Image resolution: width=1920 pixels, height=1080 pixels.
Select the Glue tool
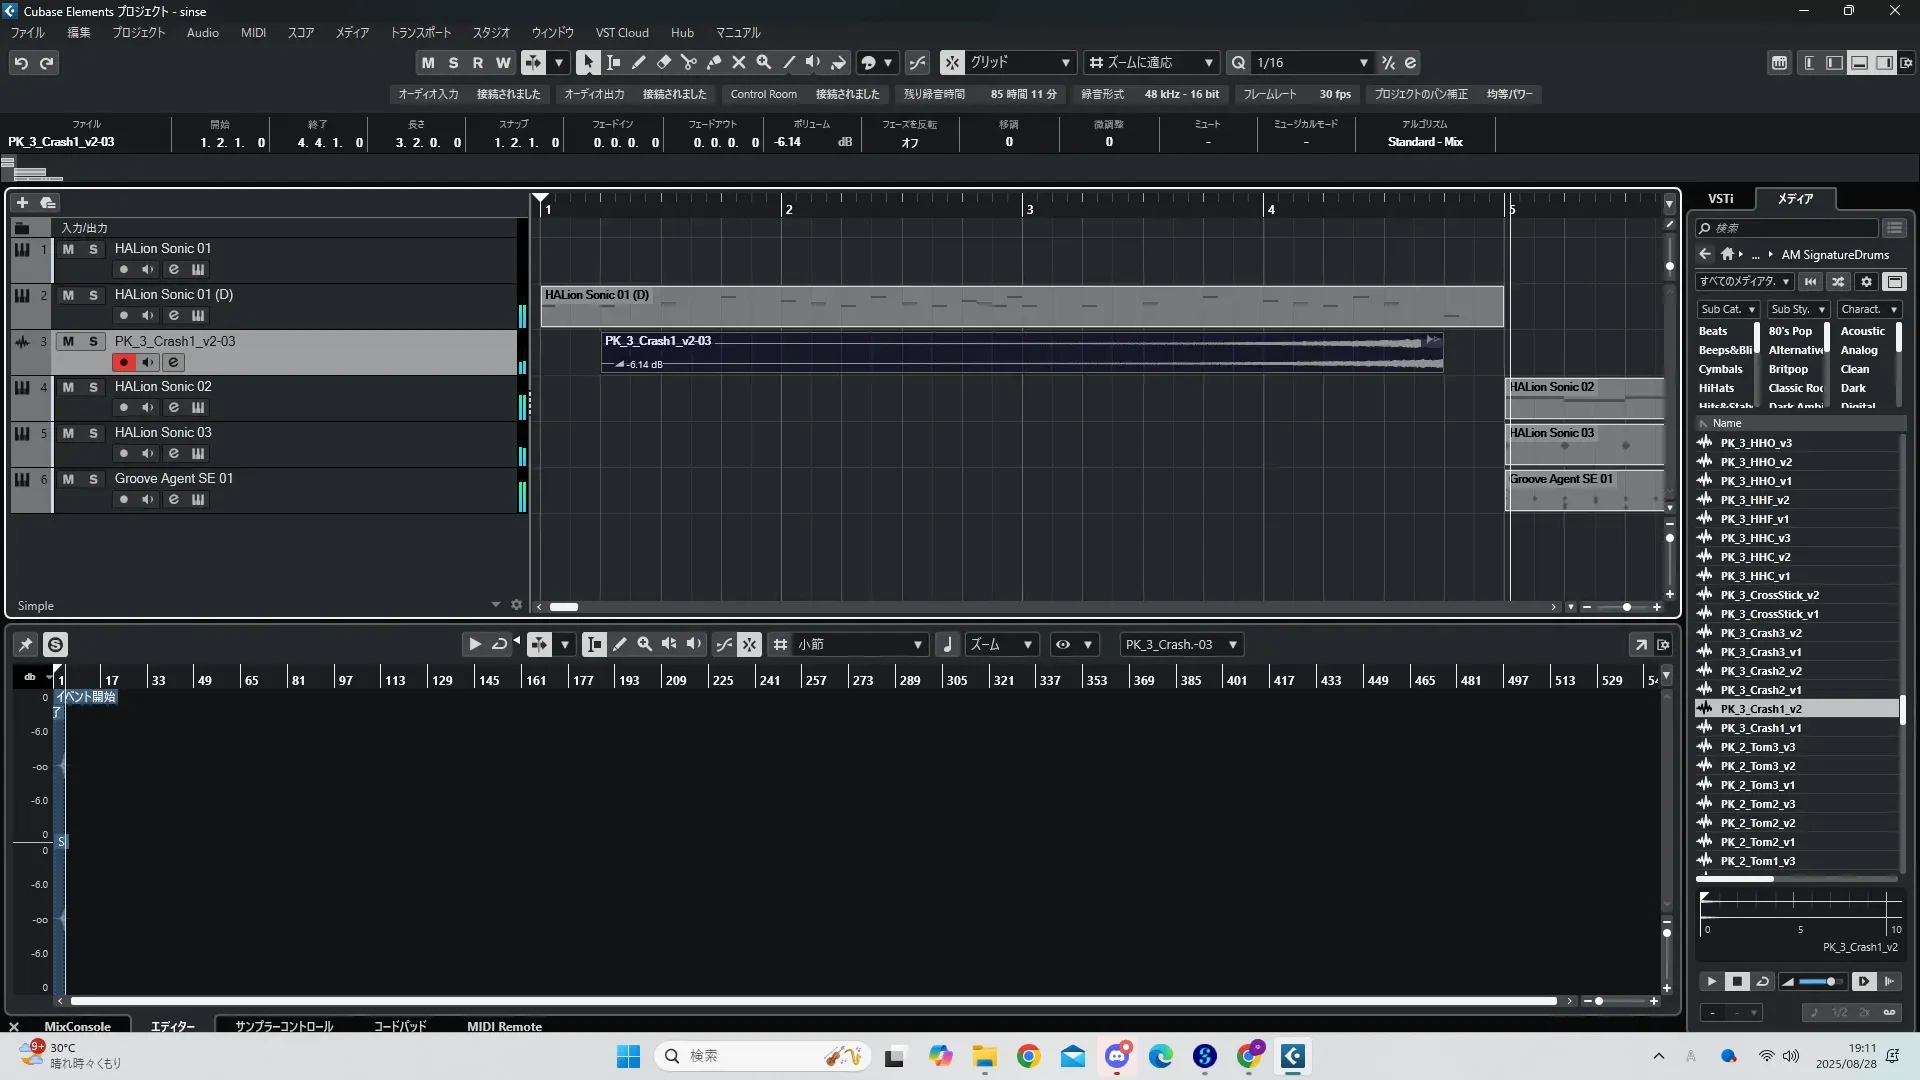[x=713, y=62]
